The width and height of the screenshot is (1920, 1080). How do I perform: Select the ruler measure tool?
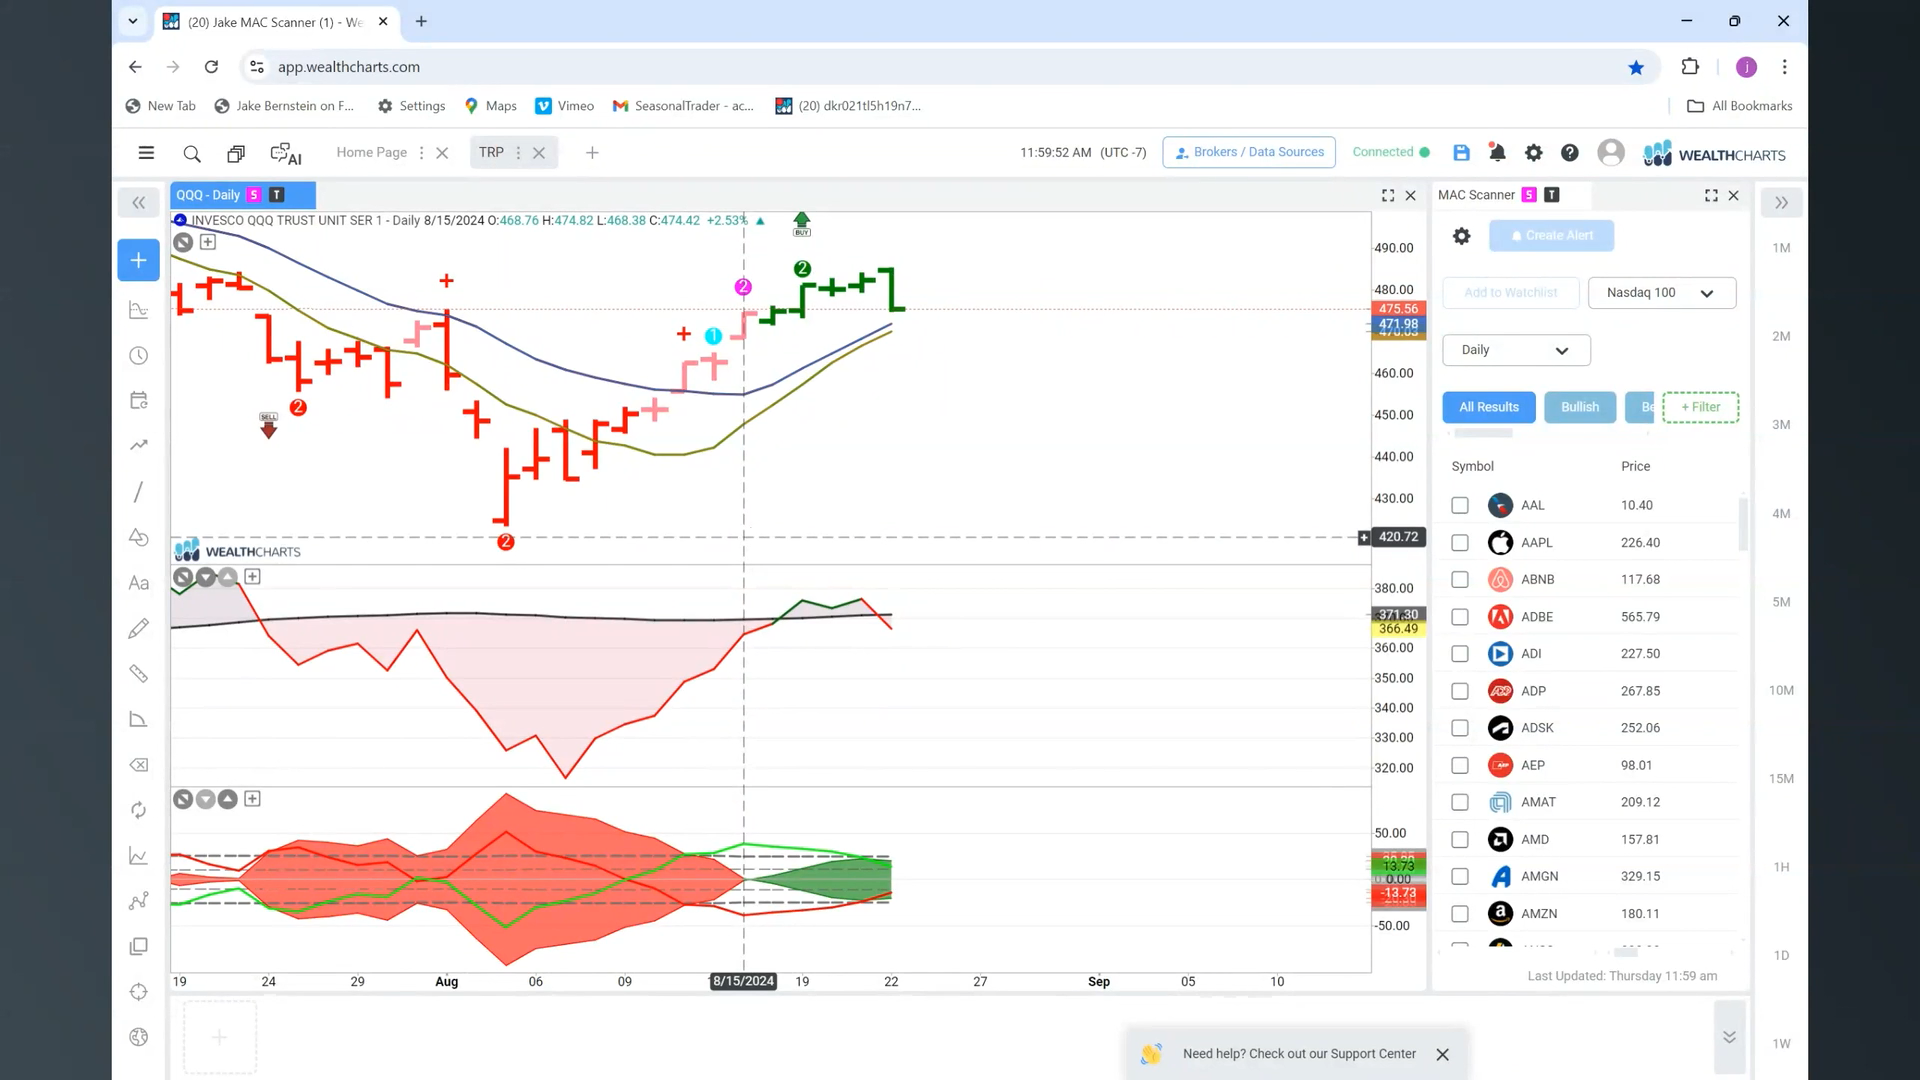click(x=138, y=674)
